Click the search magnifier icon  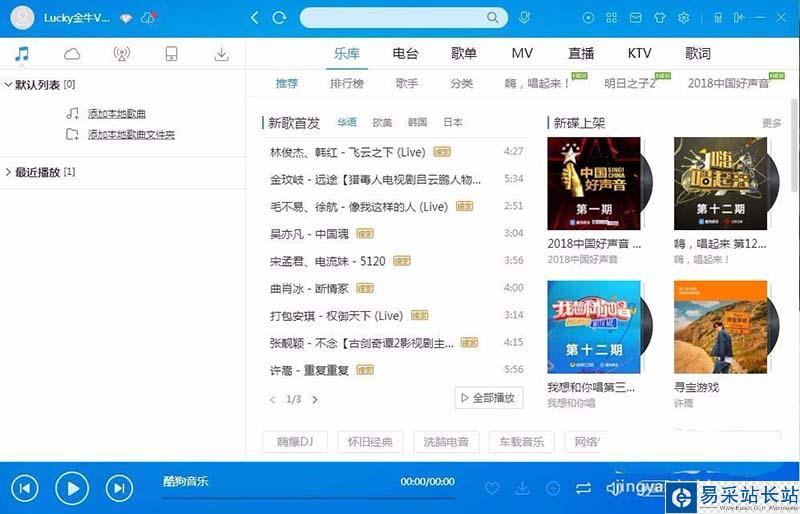coord(492,18)
